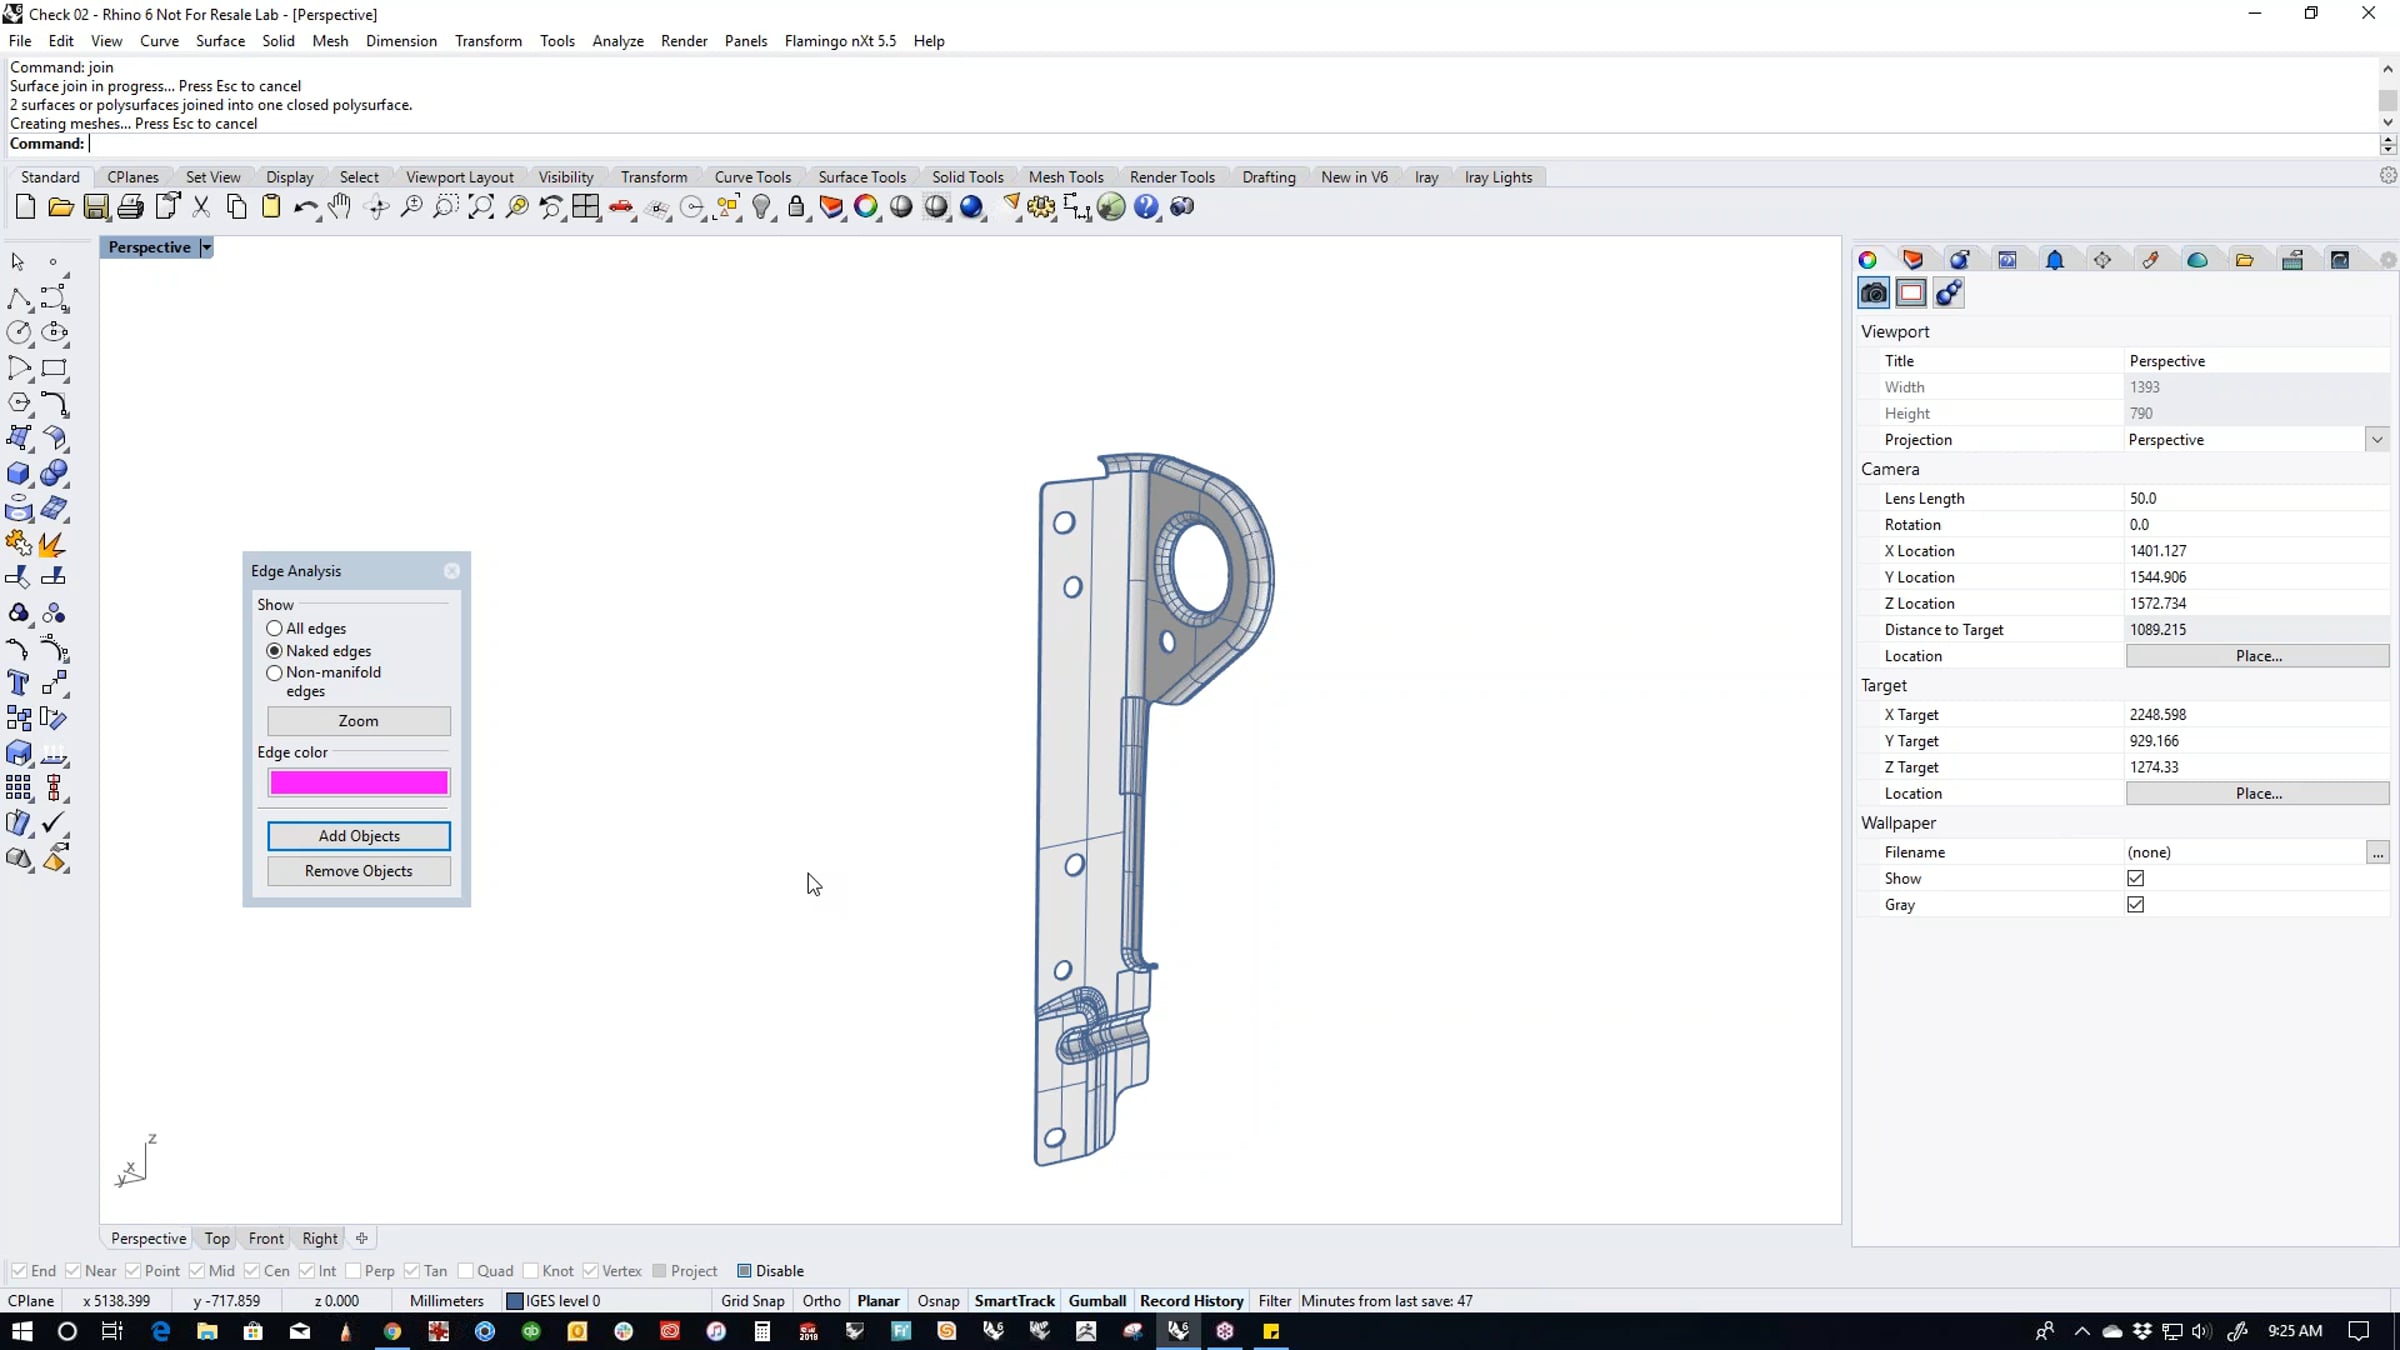Image resolution: width=2400 pixels, height=1350 pixels.
Task: Click the Check objects checkmark tool
Action: click(54, 823)
